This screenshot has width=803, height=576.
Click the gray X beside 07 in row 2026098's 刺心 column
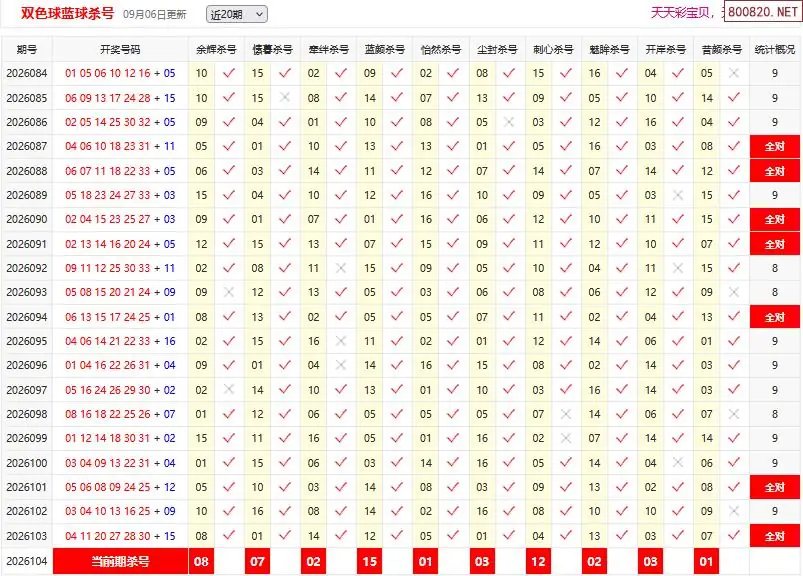[566, 414]
